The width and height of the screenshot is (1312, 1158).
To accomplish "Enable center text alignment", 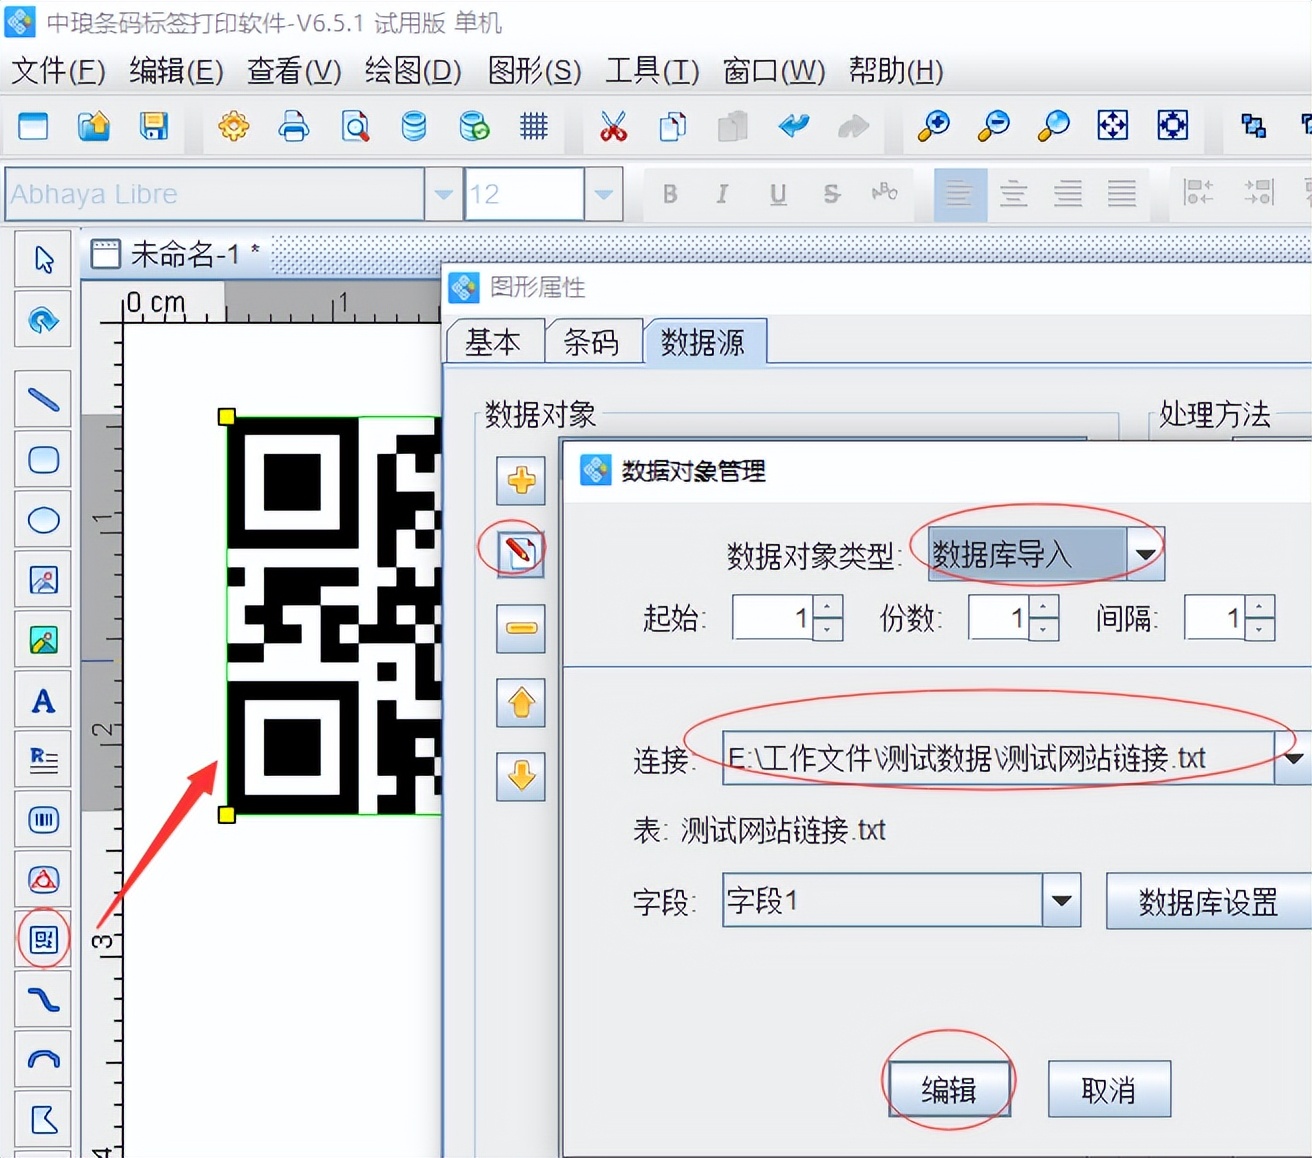I will coord(1013,194).
